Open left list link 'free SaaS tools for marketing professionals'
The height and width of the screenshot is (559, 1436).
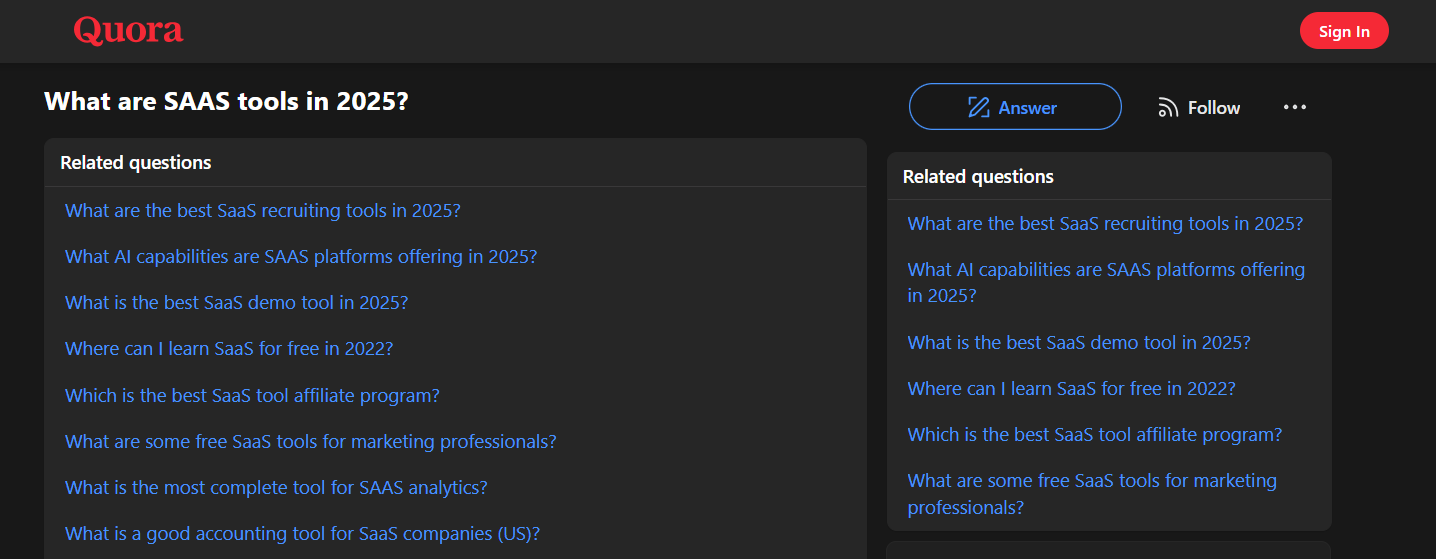click(x=311, y=441)
